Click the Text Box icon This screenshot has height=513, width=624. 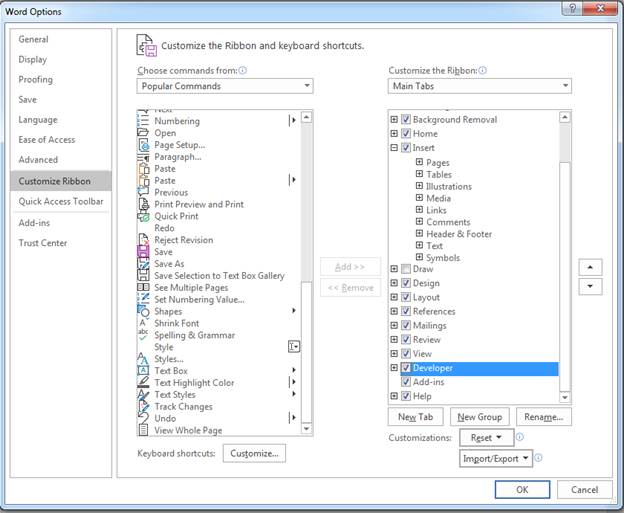click(143, 371)
